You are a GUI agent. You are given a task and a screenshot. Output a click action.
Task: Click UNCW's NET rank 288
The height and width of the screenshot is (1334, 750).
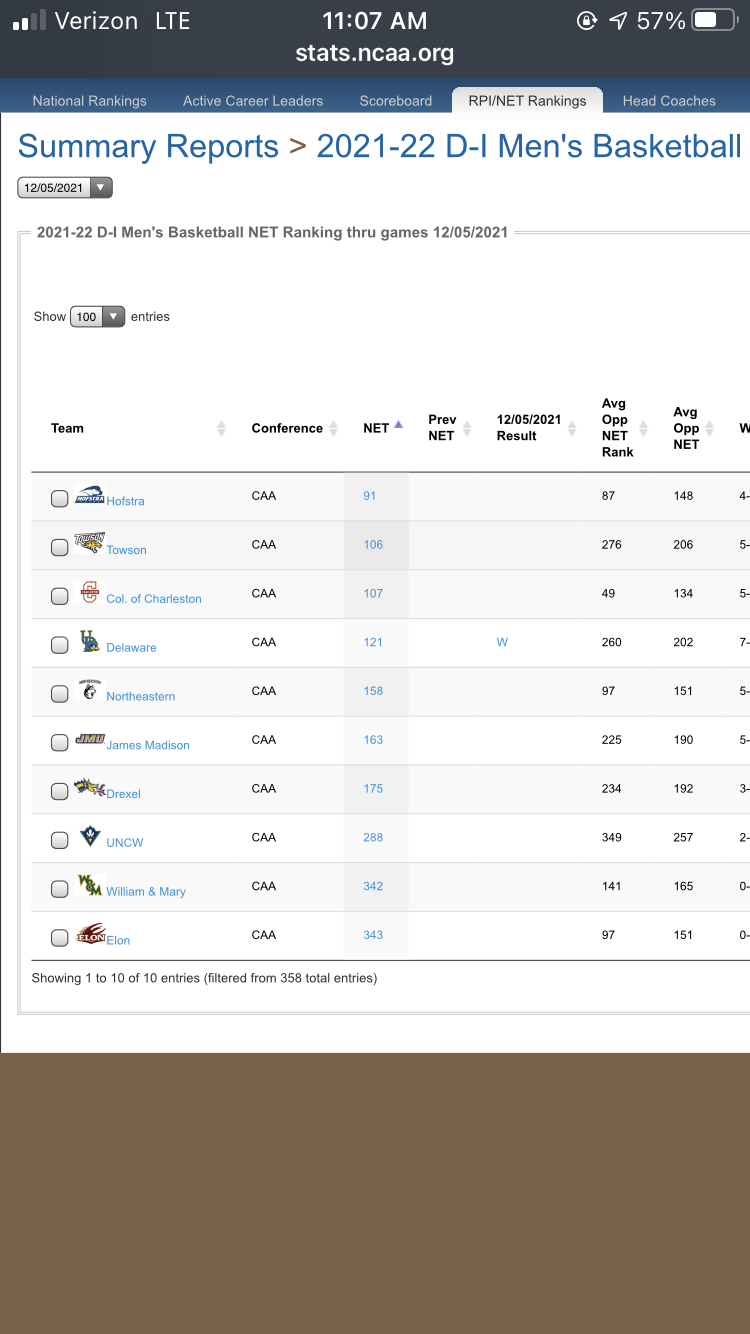[373, 838]
